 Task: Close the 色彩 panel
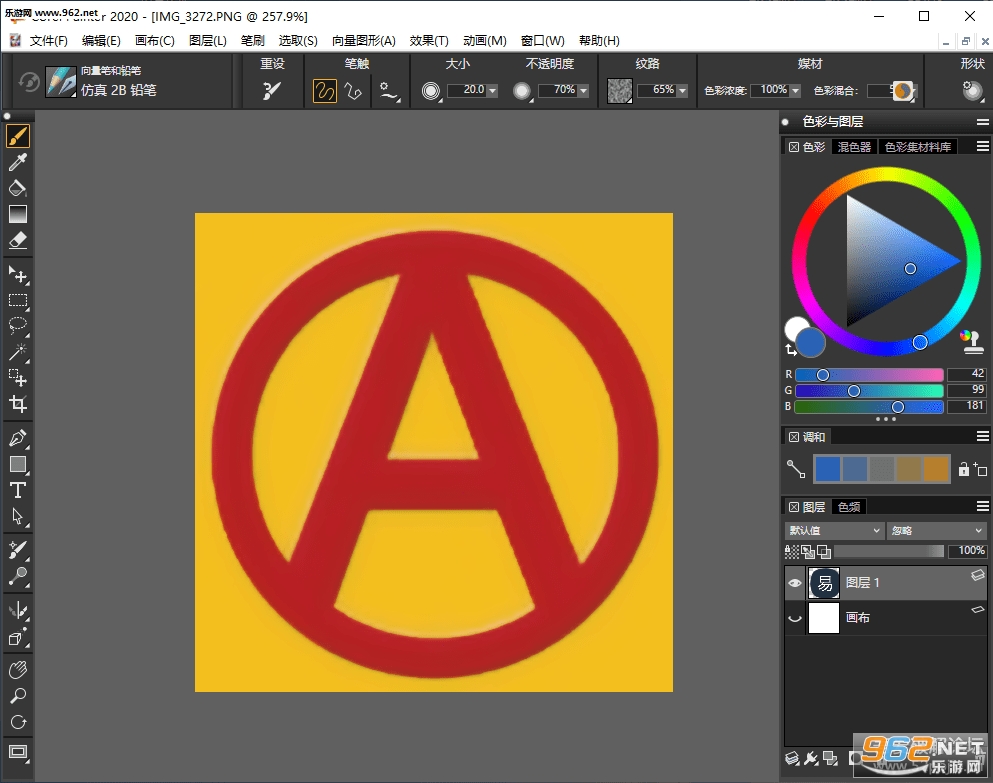[794, 147]
